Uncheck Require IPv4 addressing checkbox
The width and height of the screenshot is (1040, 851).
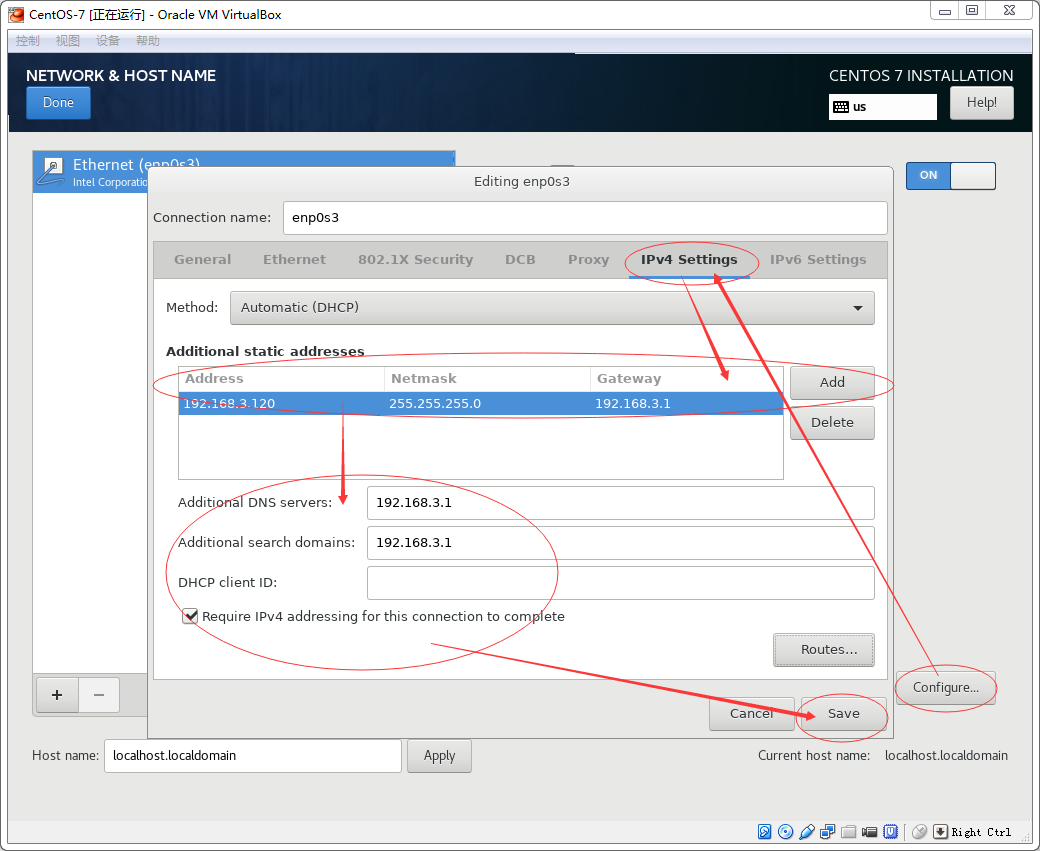click(x=190, y=617)
